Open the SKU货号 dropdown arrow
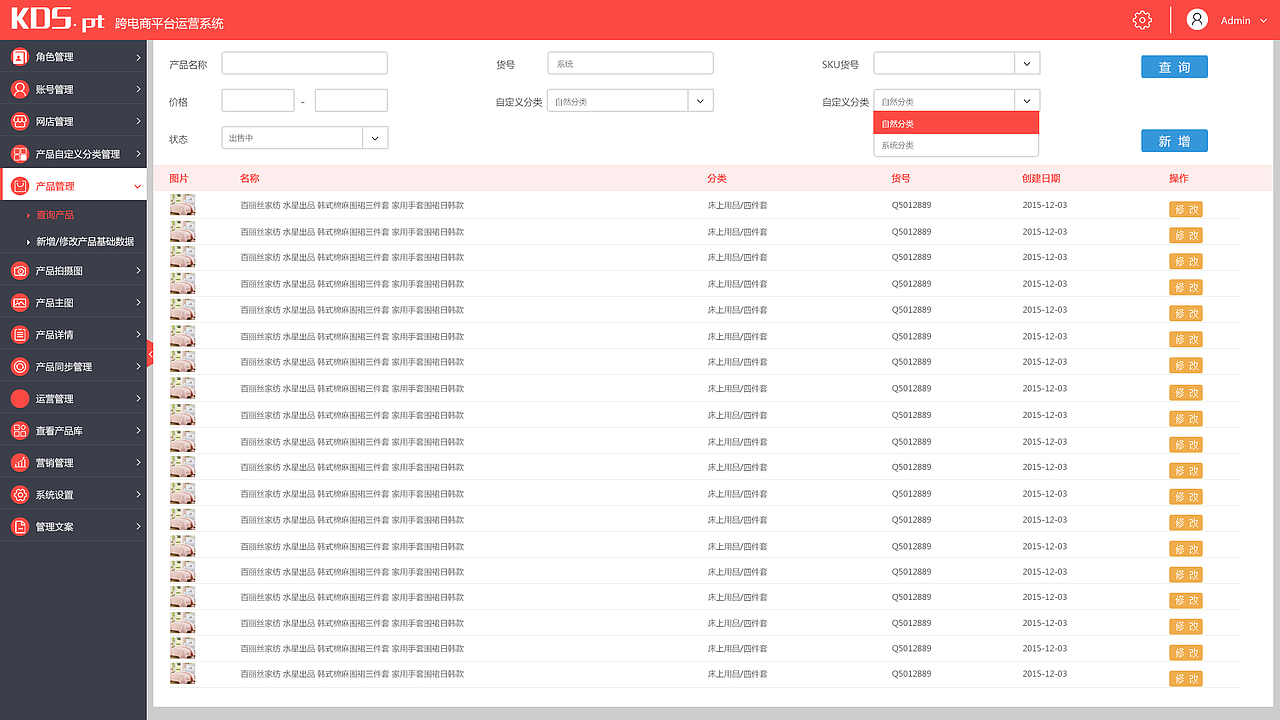Viewport: 1280px width, 720px height. coord(1027,63)
